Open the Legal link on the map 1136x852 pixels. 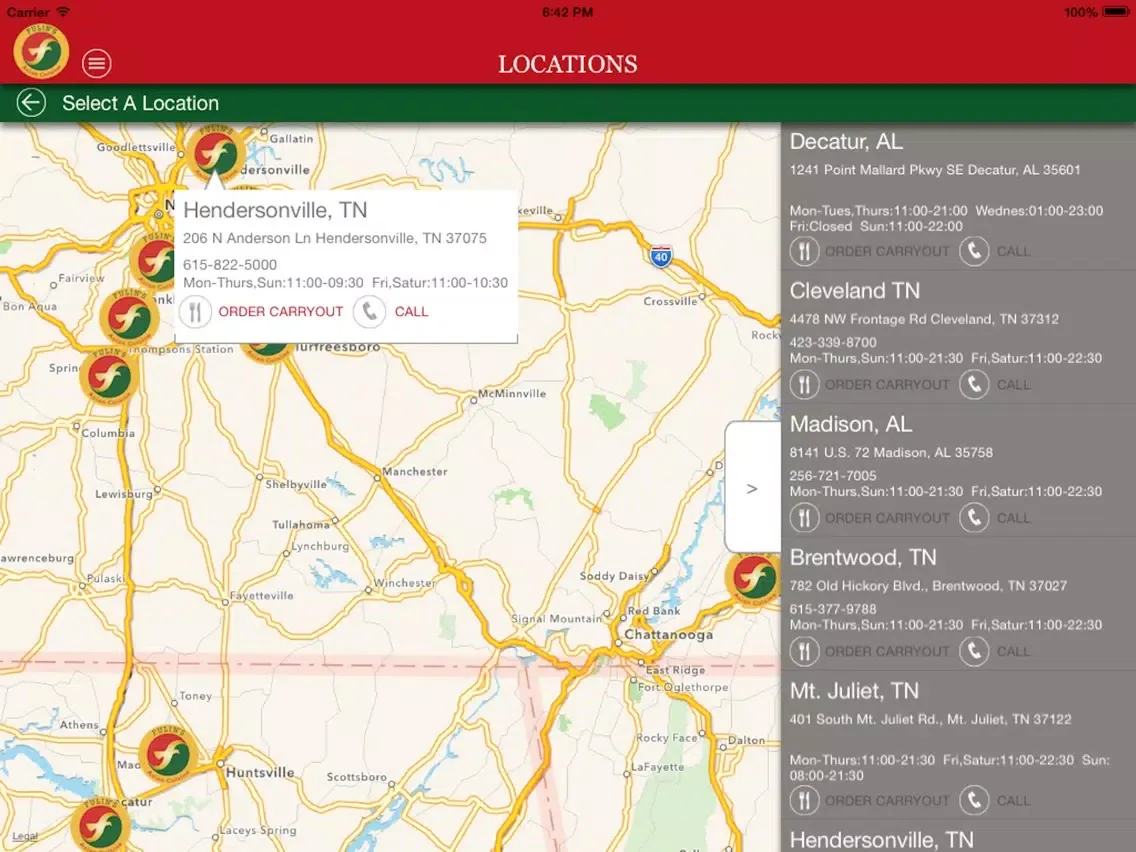[25, 836]
